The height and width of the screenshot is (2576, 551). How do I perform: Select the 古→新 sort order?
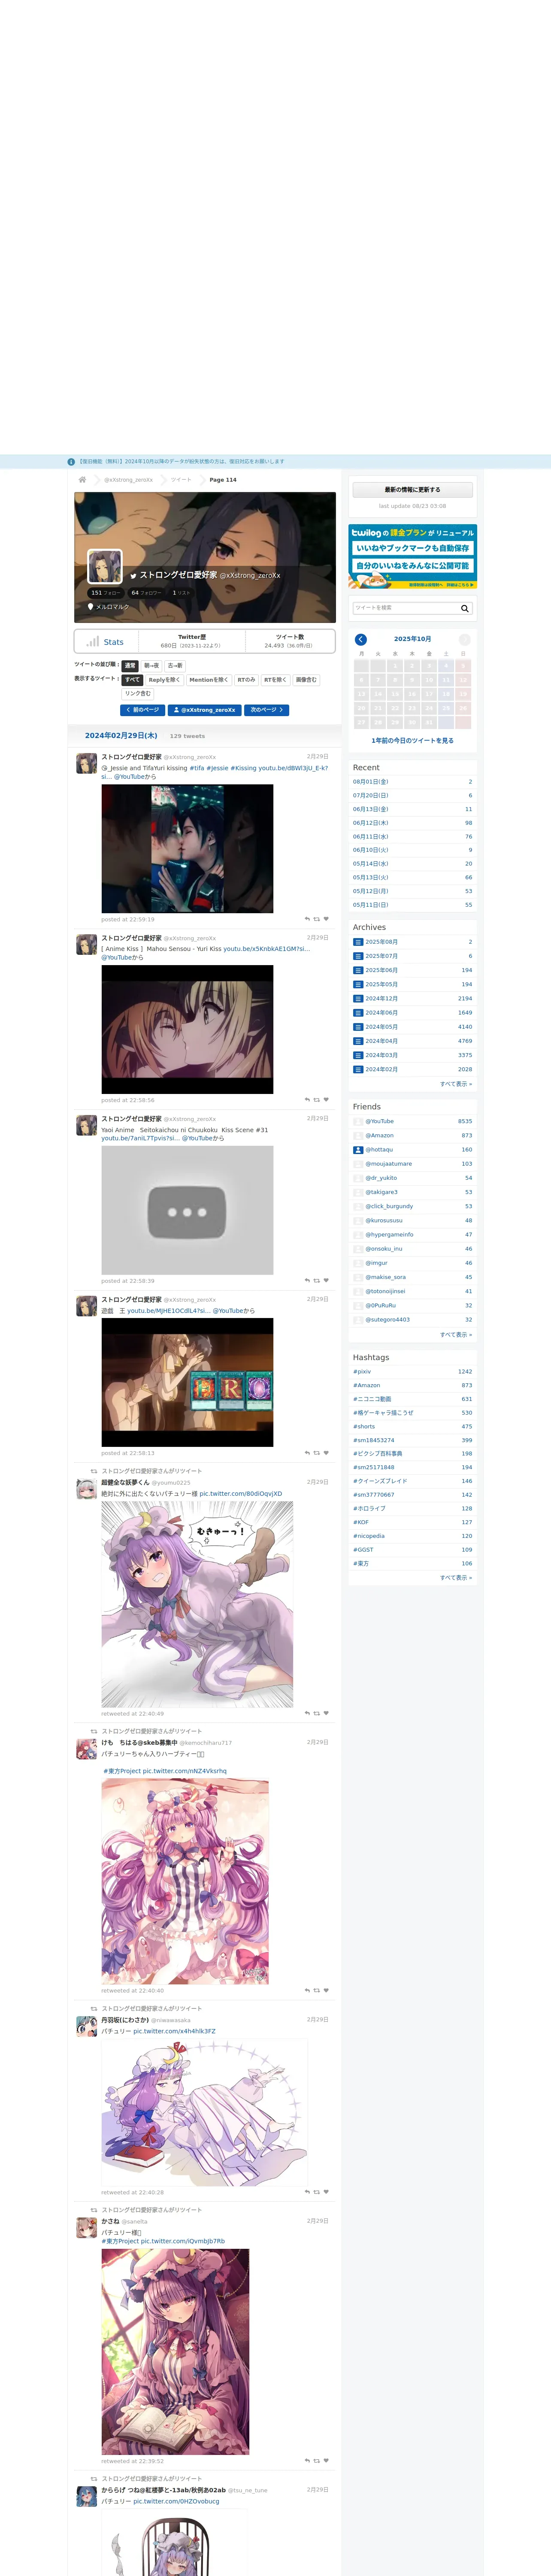175,665
